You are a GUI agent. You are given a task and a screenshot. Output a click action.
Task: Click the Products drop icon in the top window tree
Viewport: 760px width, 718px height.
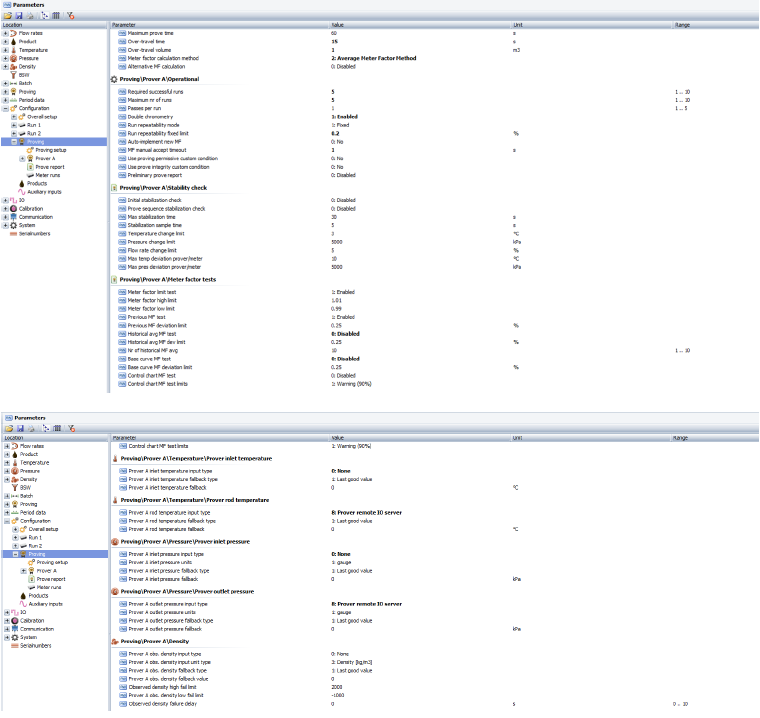pyautogui.click(x=22, y=183)
